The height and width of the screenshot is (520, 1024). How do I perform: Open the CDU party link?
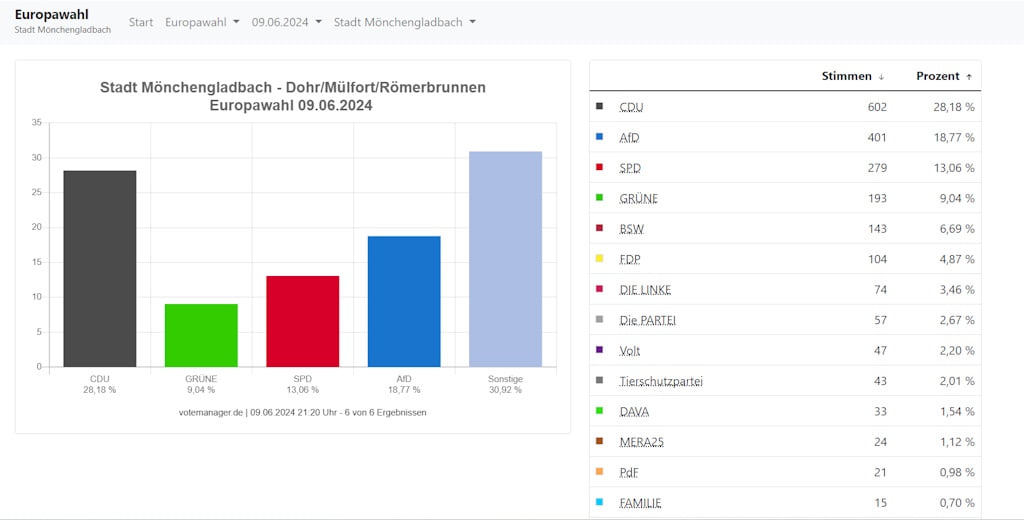tap(631, 107)
